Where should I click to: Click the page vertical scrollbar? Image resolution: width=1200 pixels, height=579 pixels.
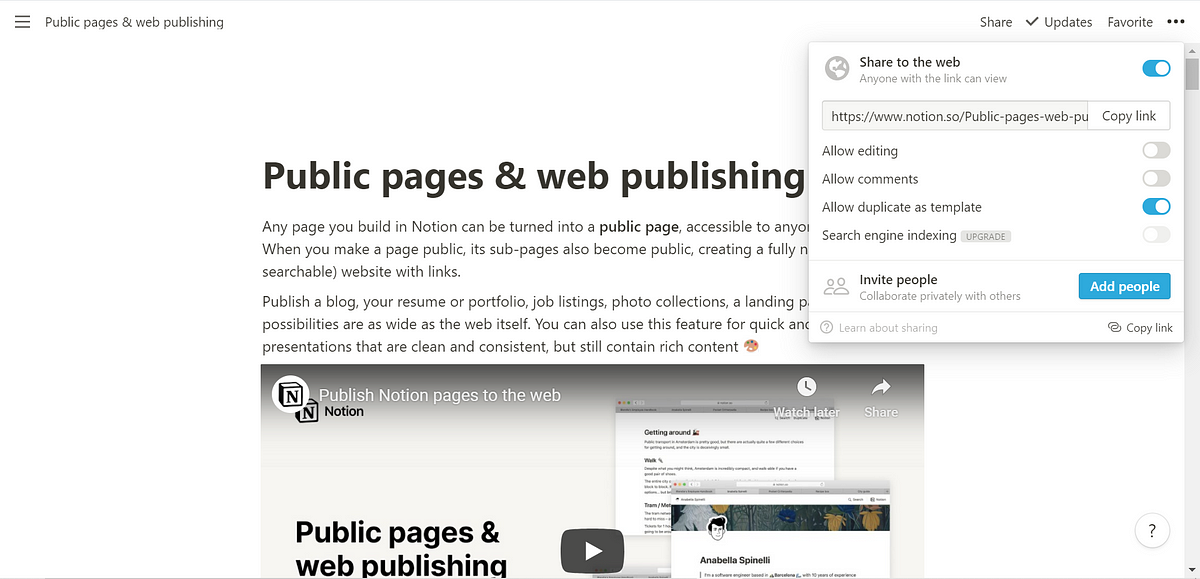pos(1191,75)
